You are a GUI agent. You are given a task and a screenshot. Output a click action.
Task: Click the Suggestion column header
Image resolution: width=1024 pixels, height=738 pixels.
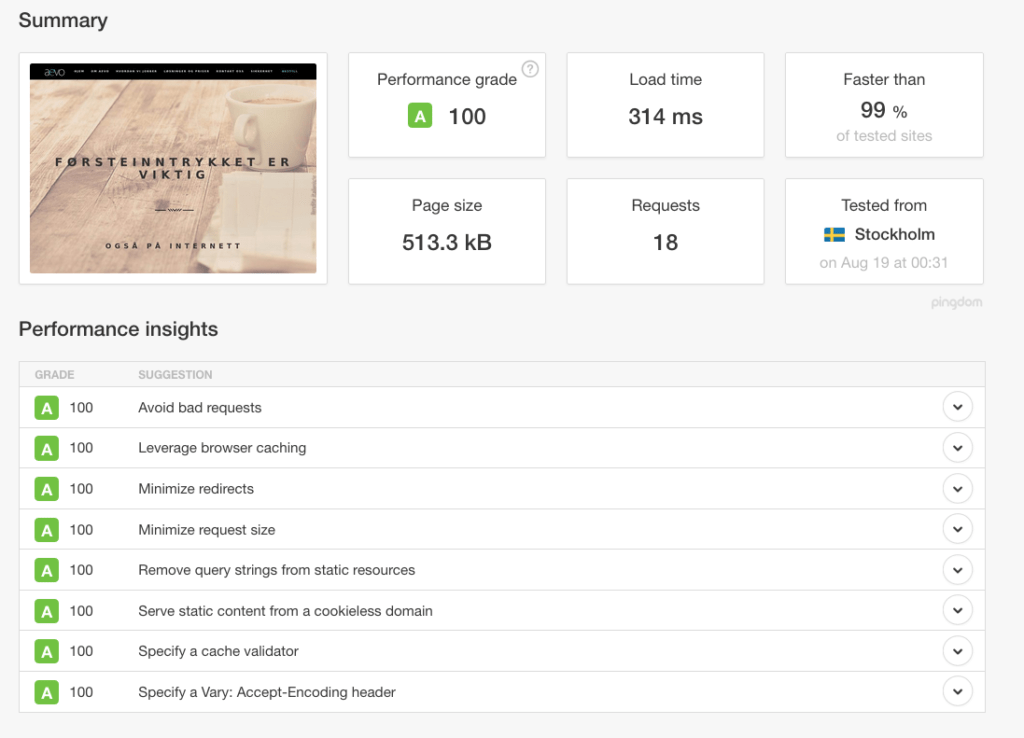[x=175, y=375]
